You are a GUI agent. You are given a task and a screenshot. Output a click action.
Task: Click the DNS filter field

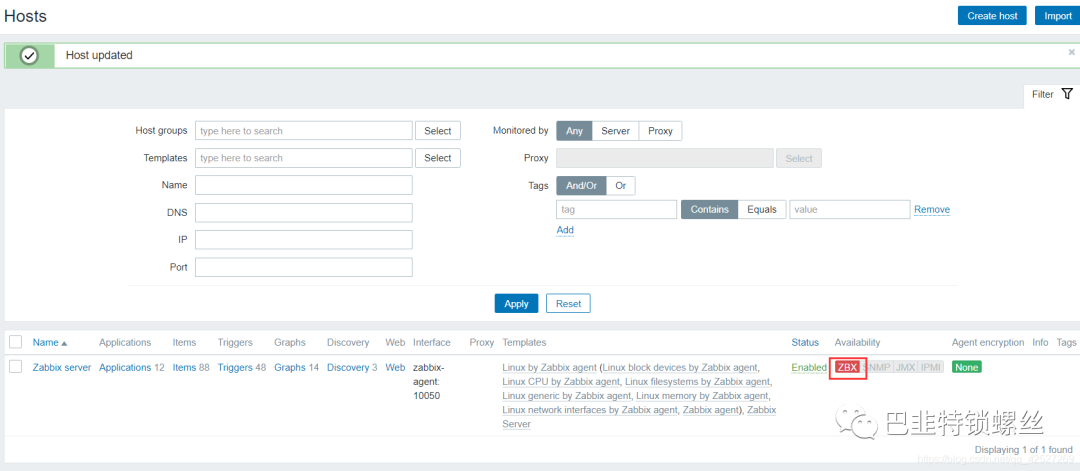(304, 213)
